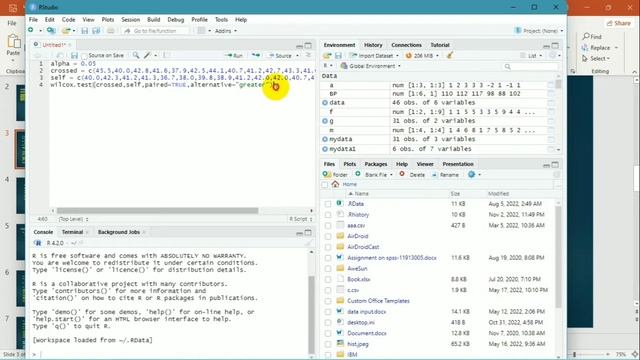Screen dimensions: 640x360
Task: View the data frame 'data' blue icon
Action: click(325, 102)
